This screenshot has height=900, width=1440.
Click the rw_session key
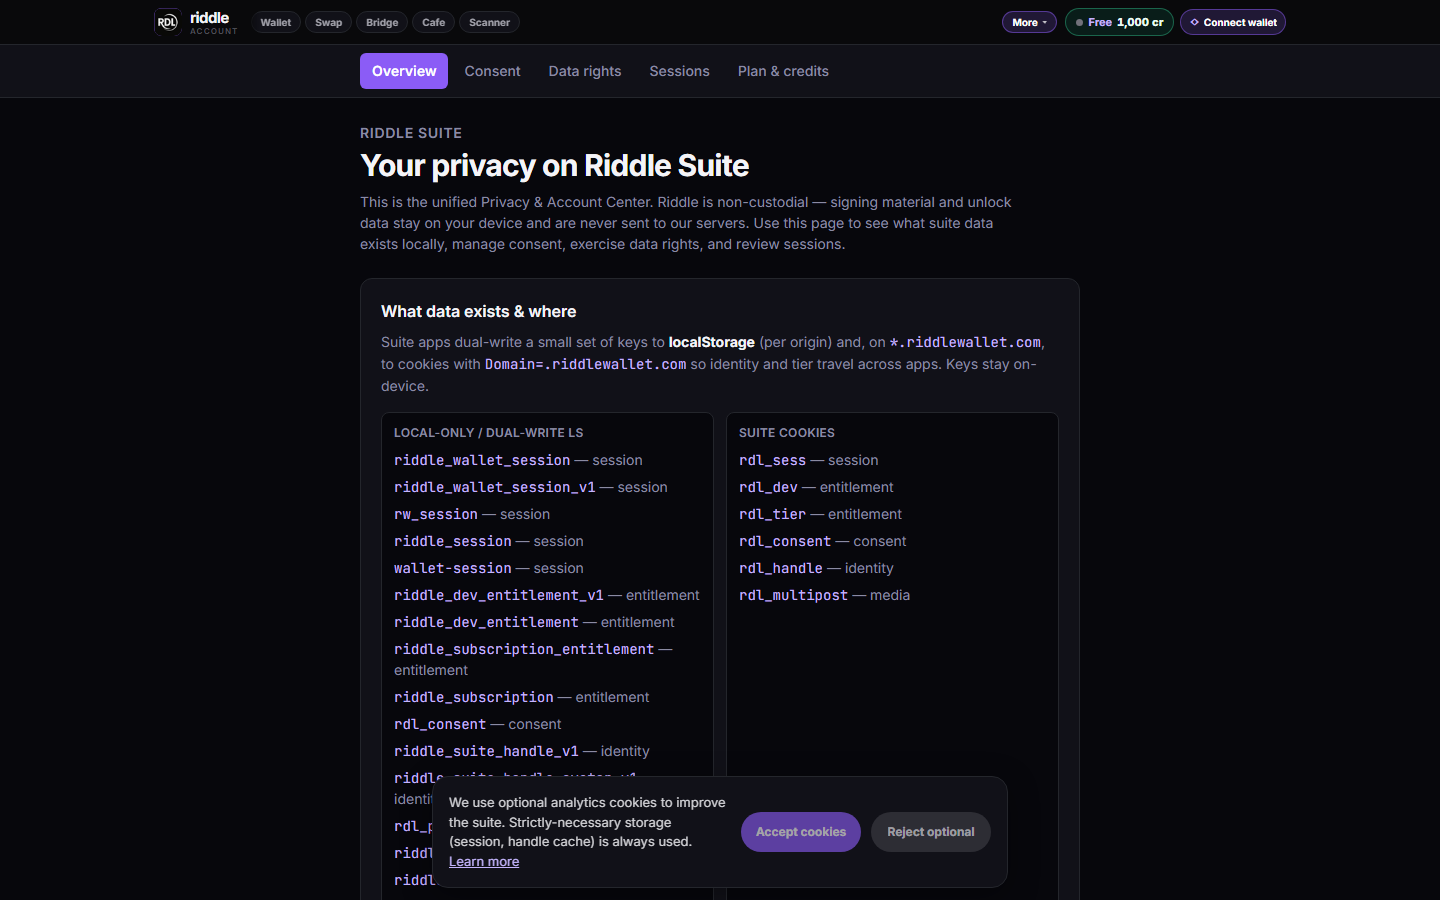coord(436,514)
